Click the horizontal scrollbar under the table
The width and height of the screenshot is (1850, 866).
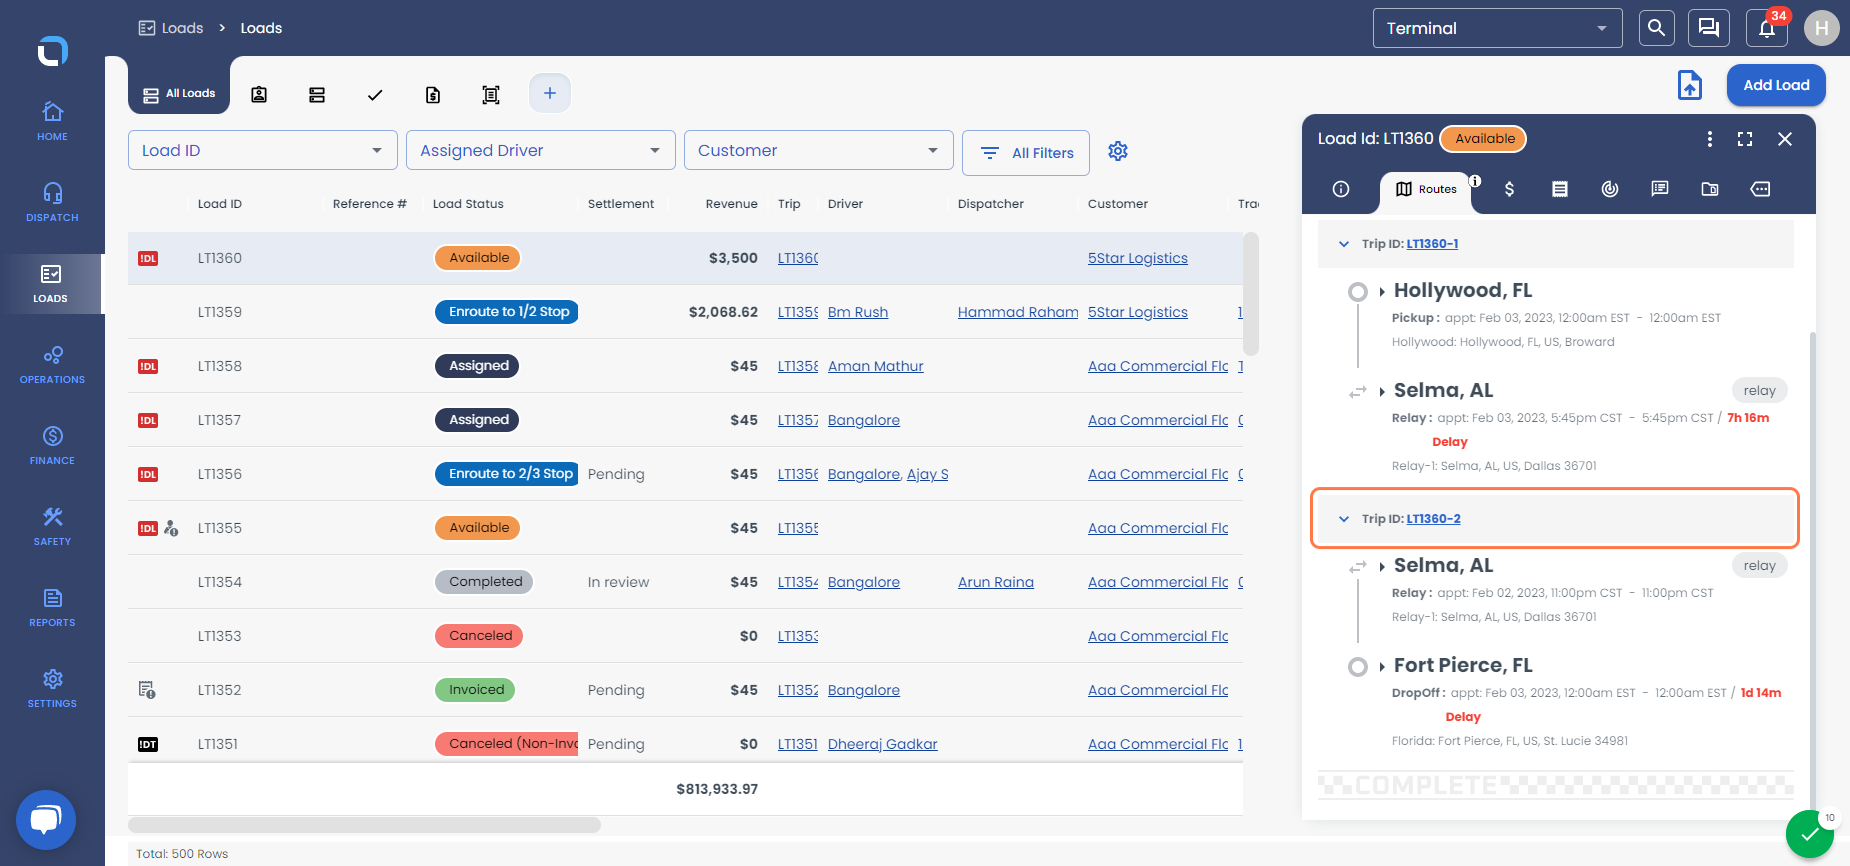364,825
